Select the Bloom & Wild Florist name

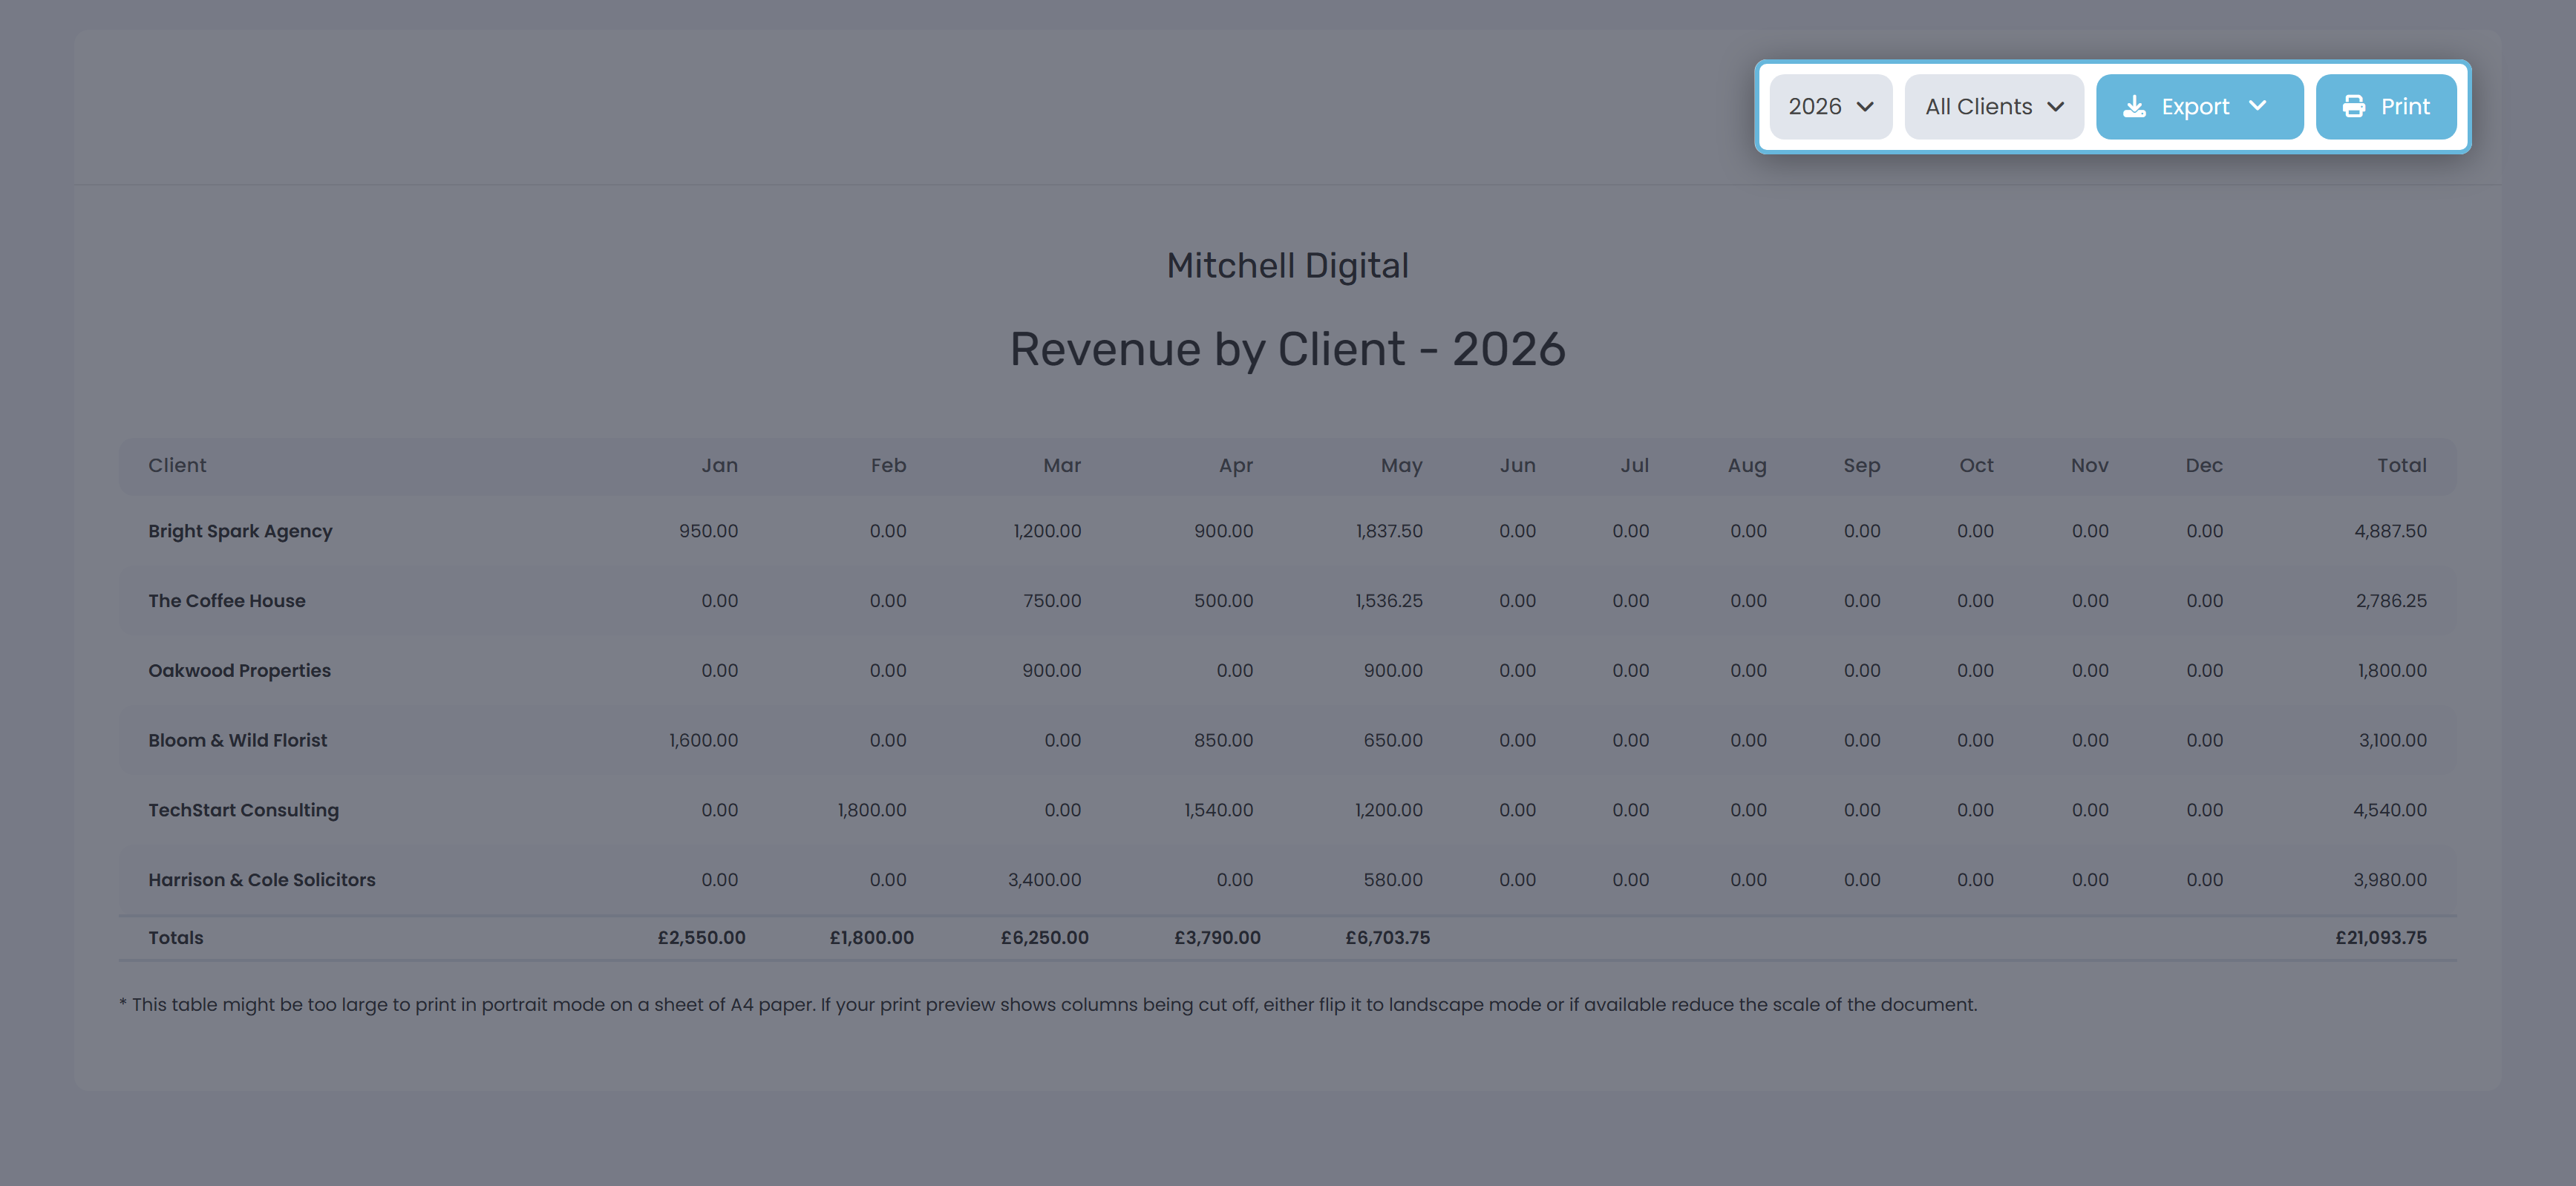237,740
